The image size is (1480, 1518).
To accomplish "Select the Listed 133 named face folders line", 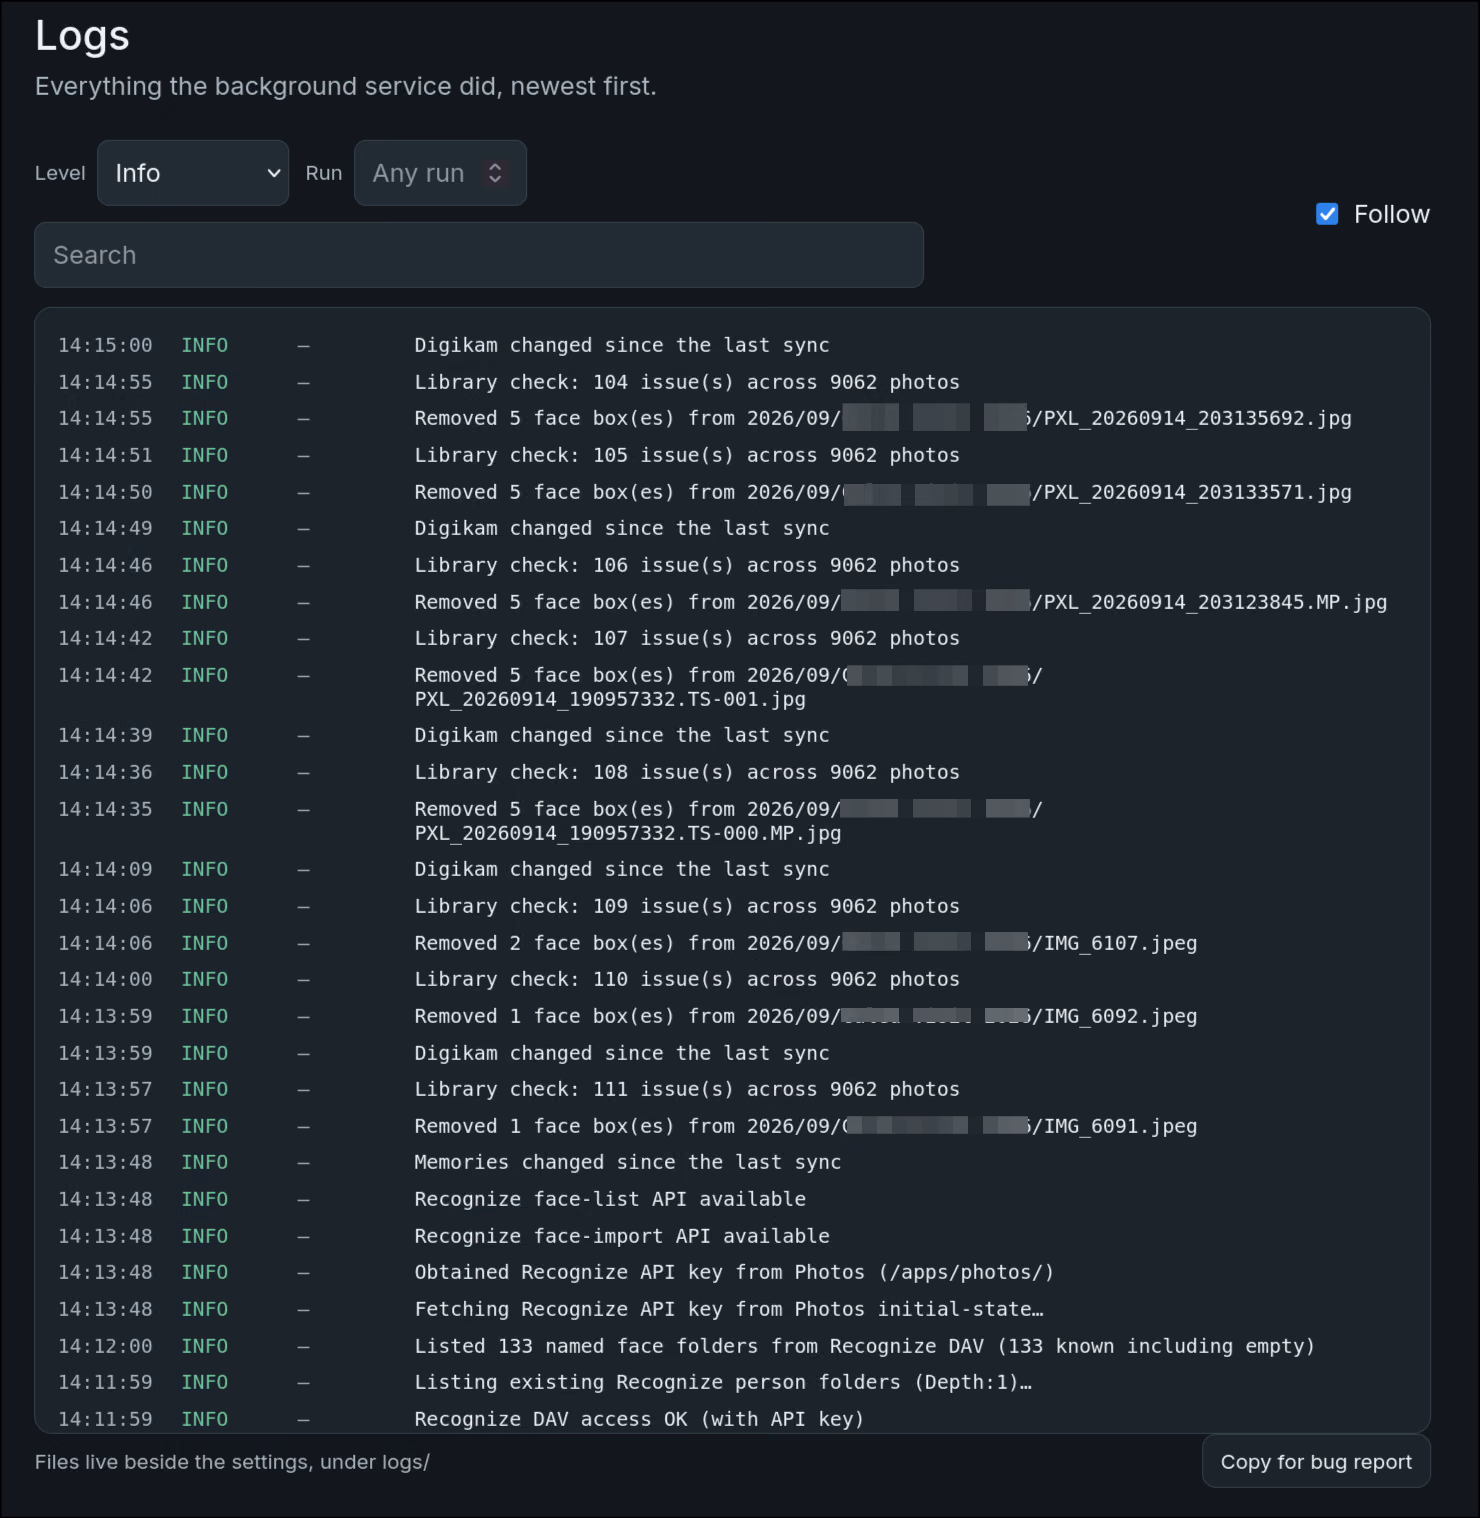I will tap(732, 1346).
